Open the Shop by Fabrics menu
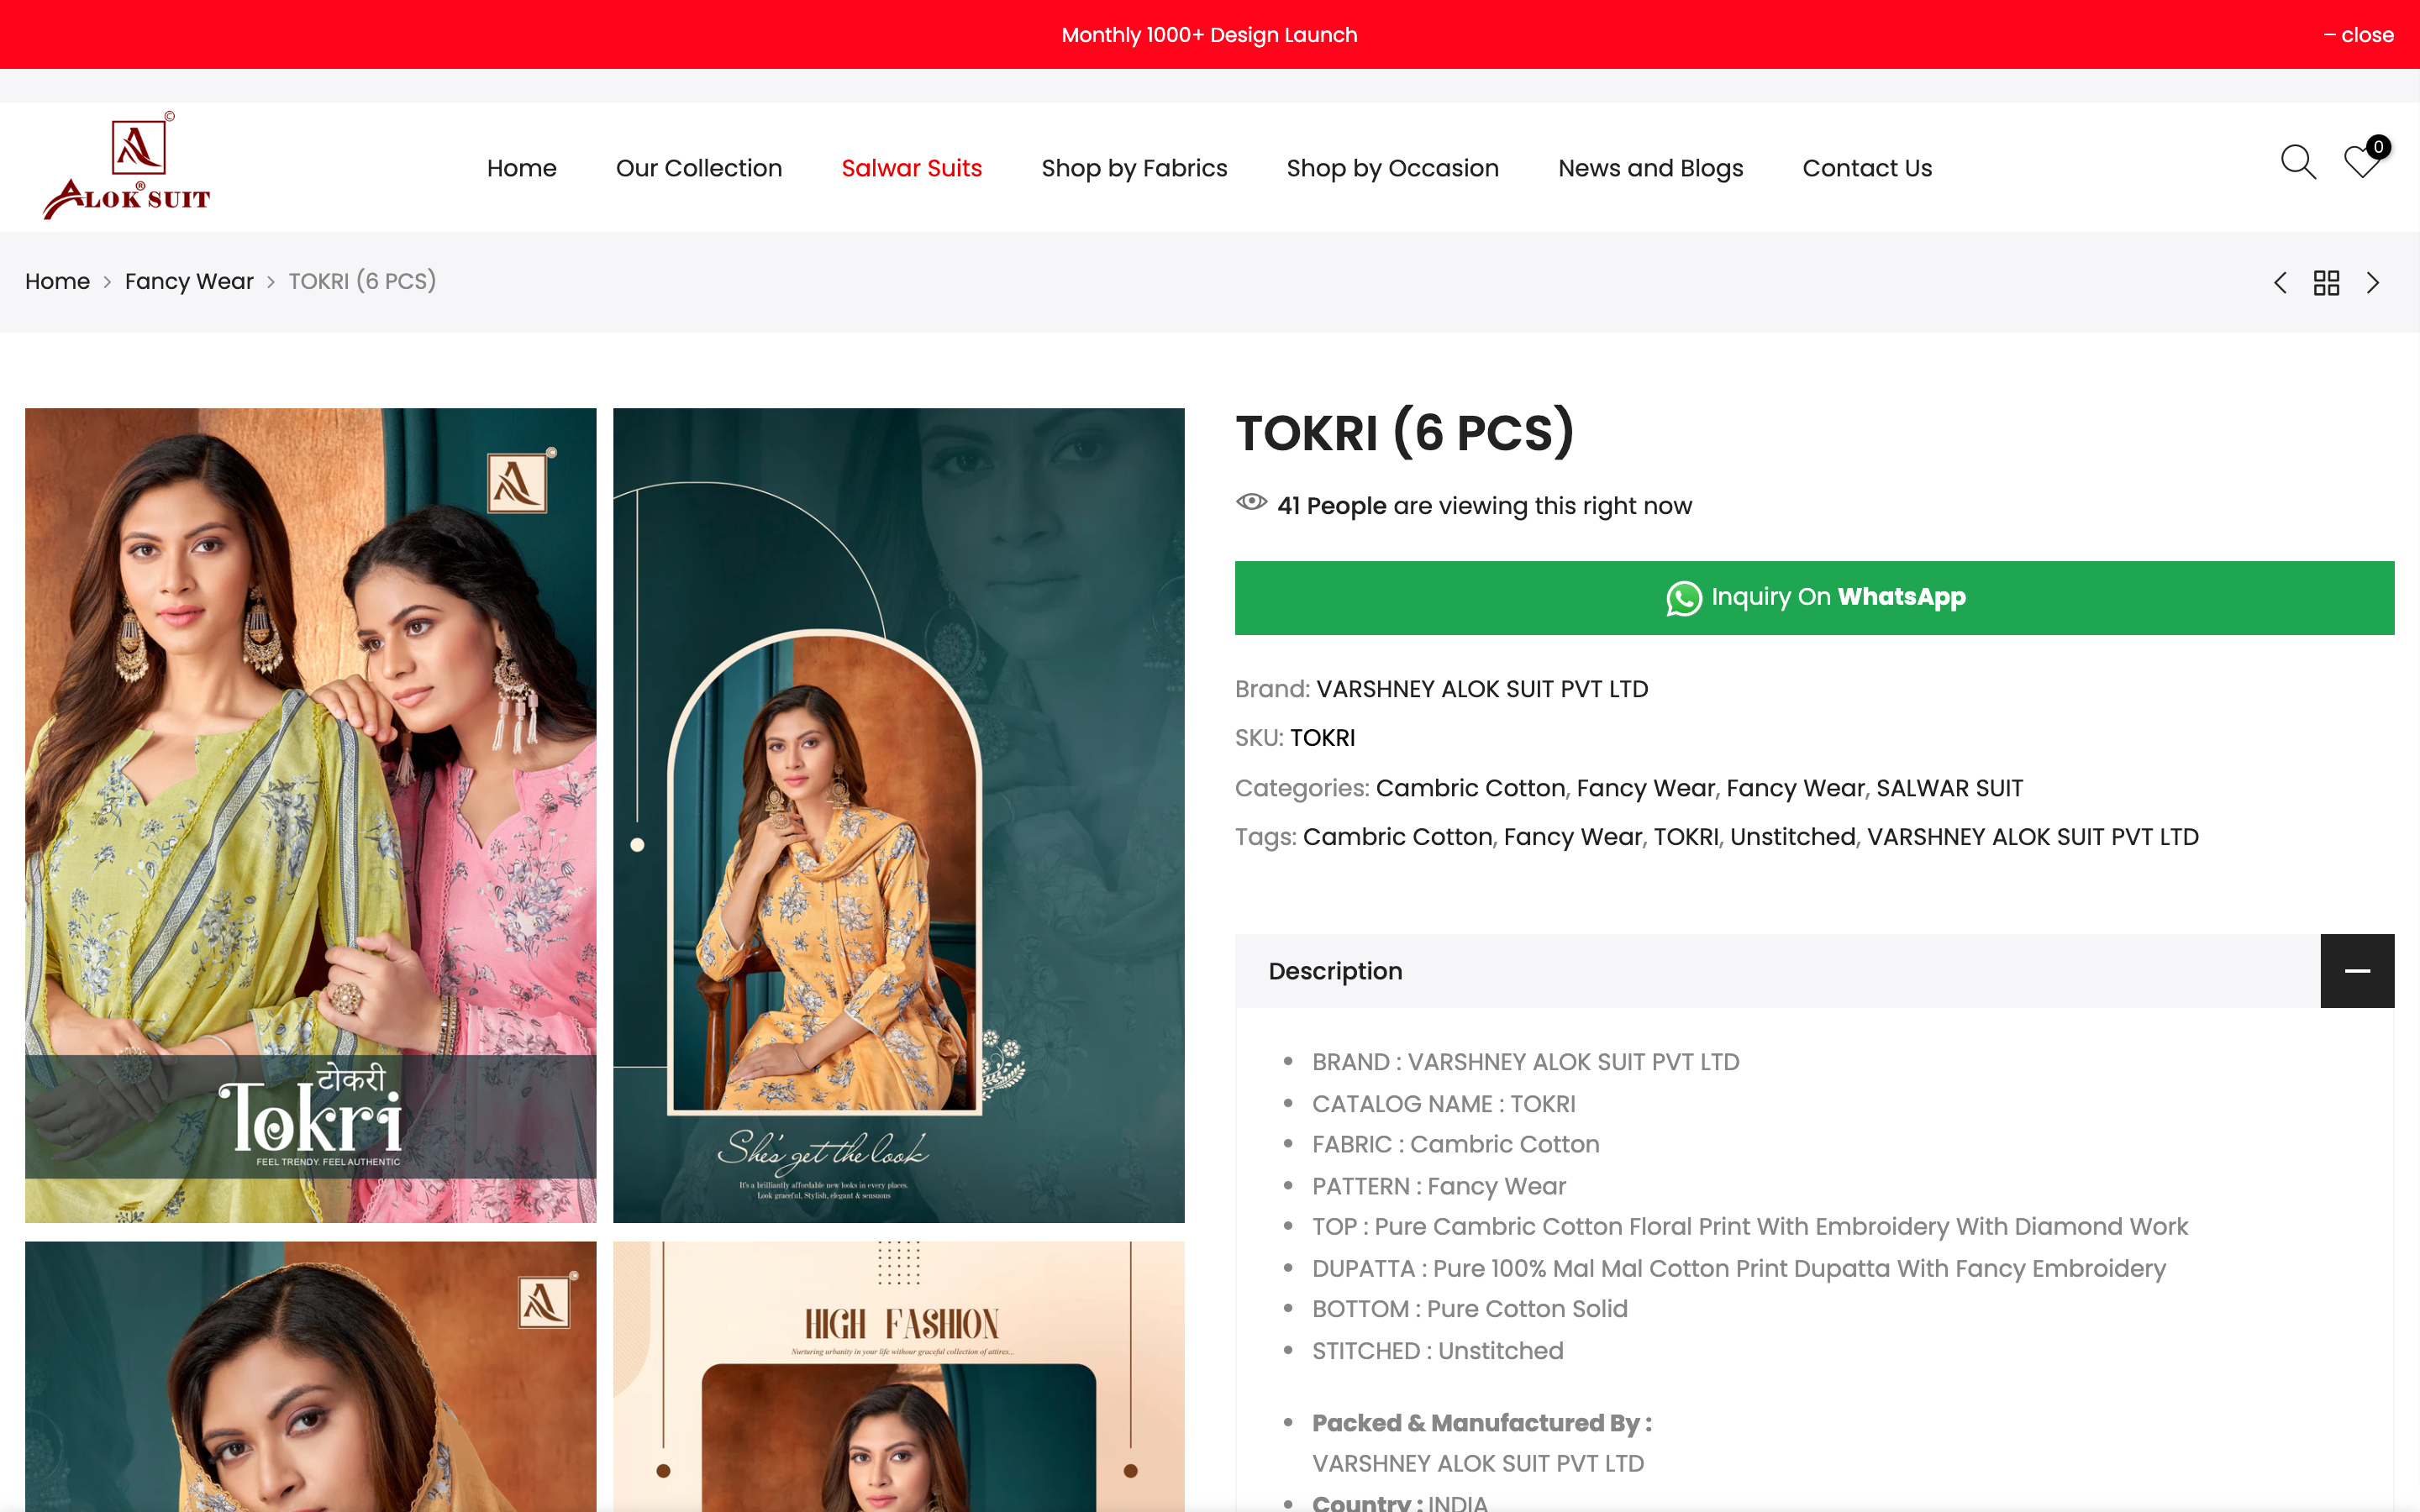2420x1512 pixels. 1134,167
